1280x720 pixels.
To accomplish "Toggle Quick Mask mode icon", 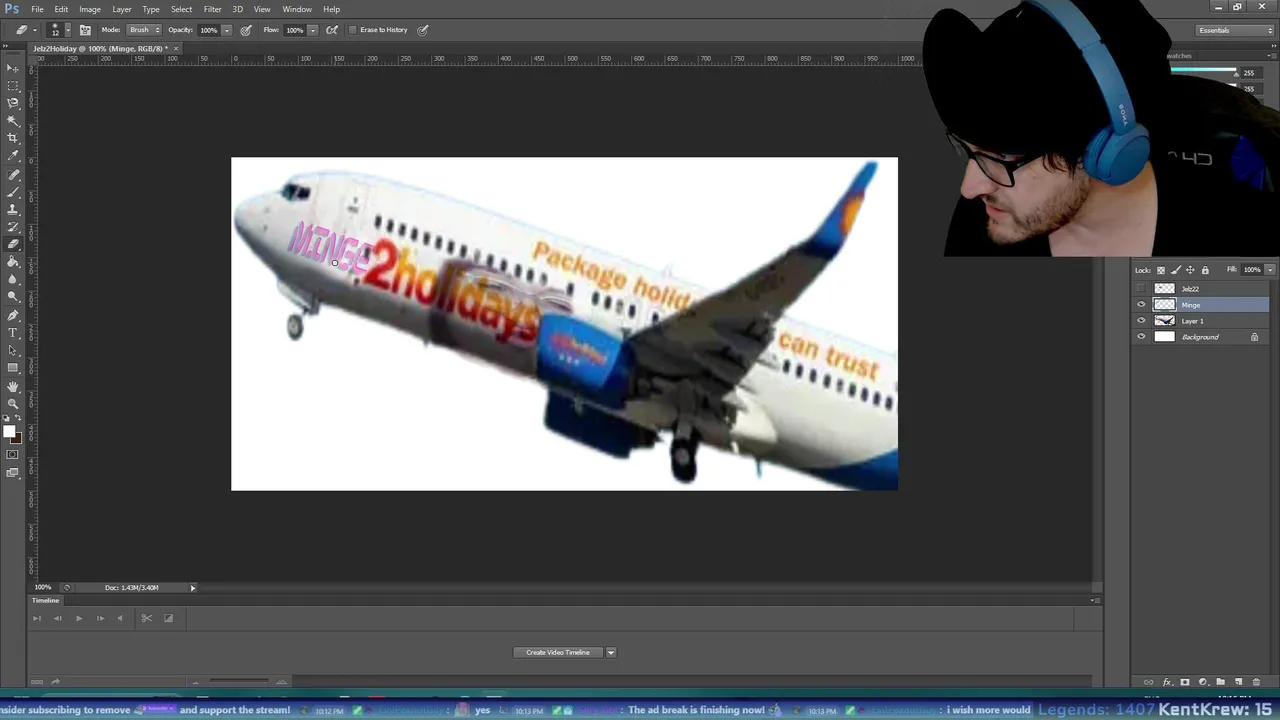I will (x=13, y=455).
